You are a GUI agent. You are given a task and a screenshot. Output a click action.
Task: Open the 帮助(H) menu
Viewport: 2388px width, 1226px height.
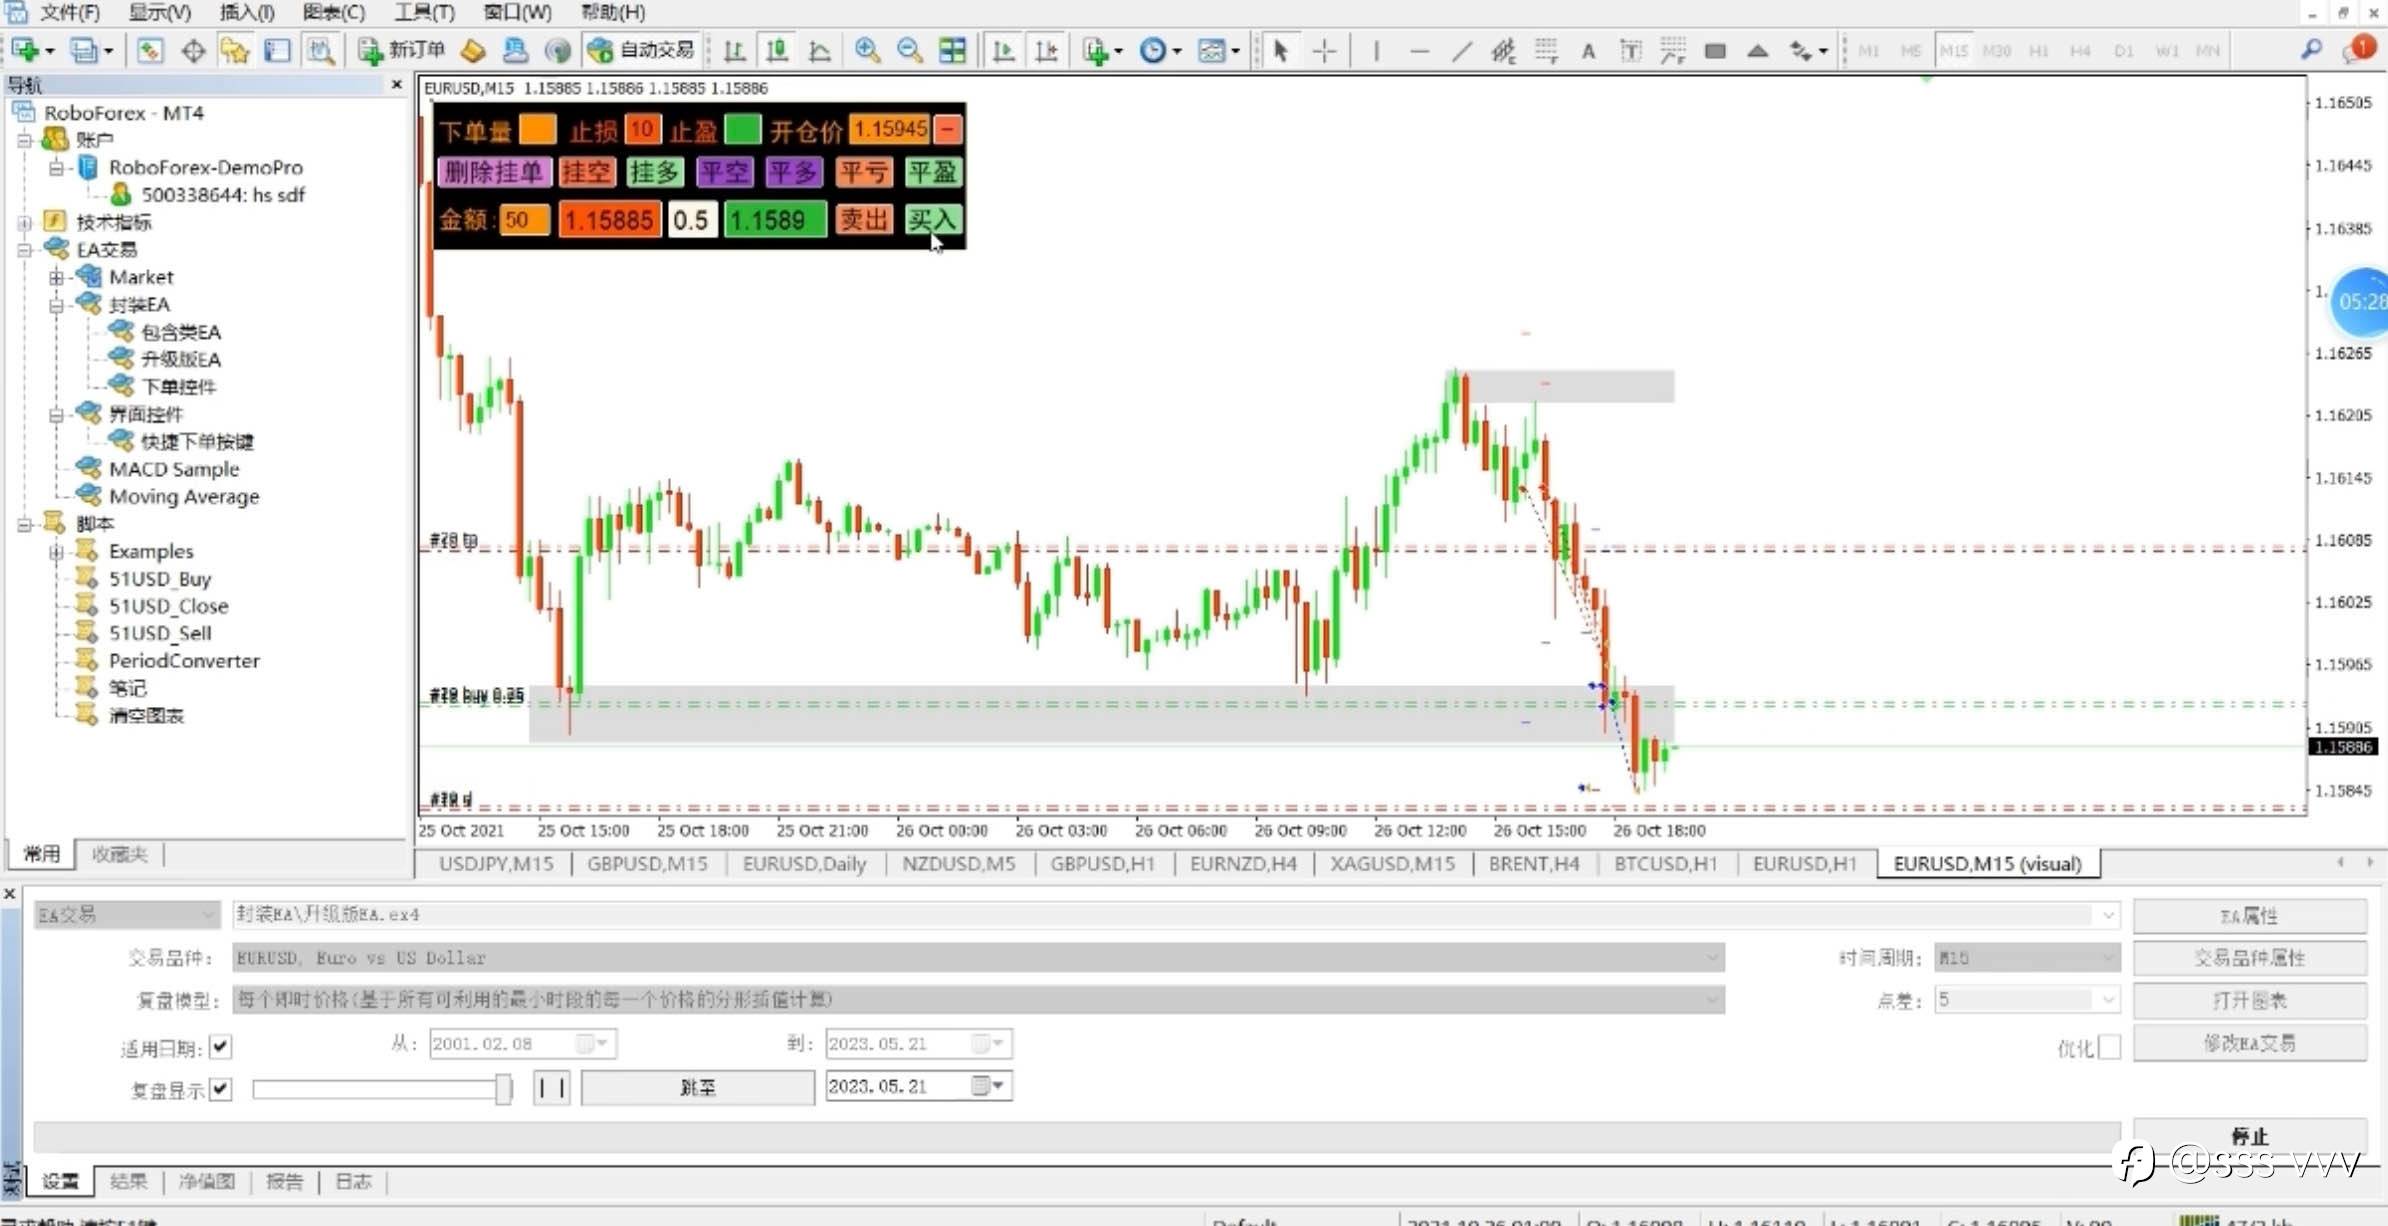coord(612,12)
